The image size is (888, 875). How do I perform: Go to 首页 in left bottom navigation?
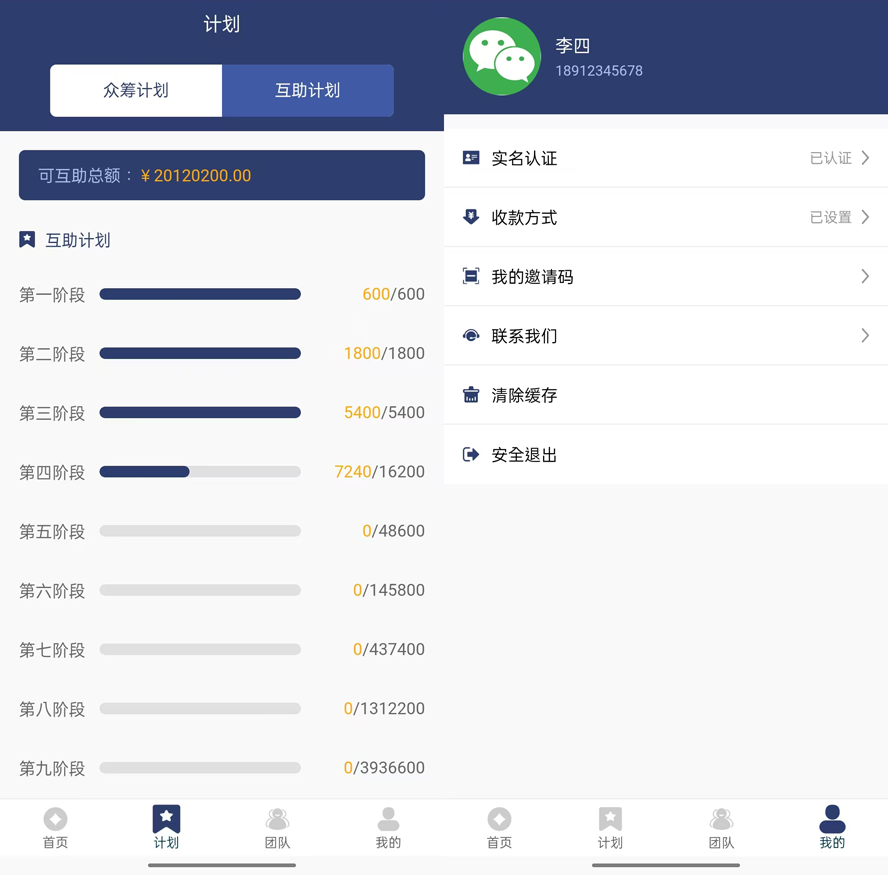click(55, 828)
